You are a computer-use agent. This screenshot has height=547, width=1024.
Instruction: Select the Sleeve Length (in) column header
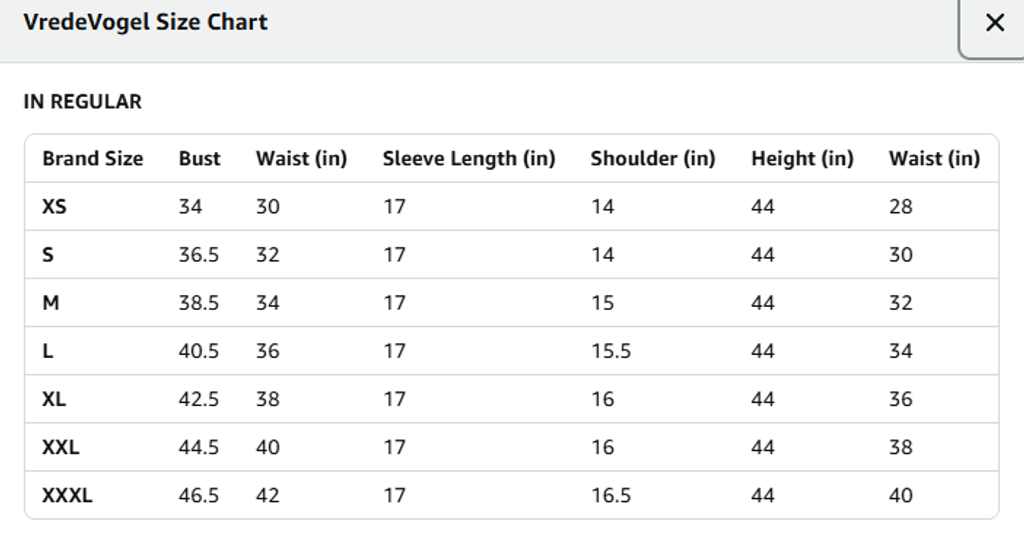[468, 158]
